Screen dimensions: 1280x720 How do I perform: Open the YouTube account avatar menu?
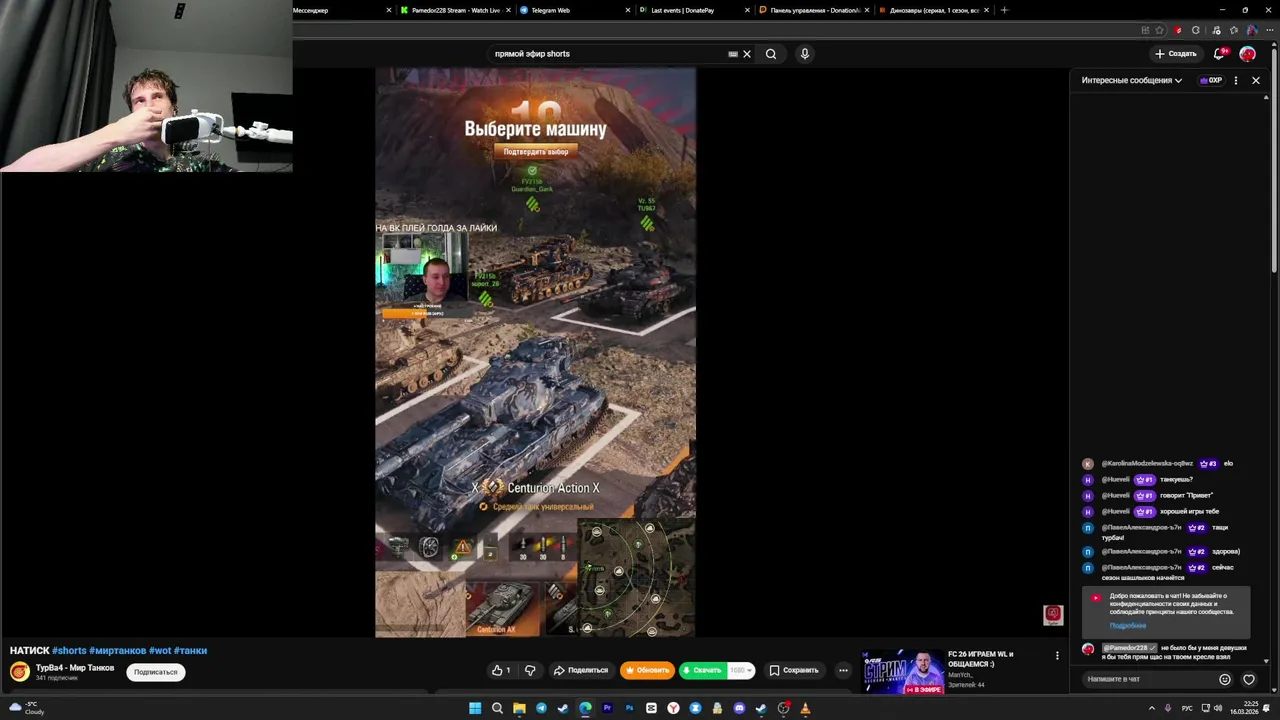pyautogui.click(x=1247, y=54)
